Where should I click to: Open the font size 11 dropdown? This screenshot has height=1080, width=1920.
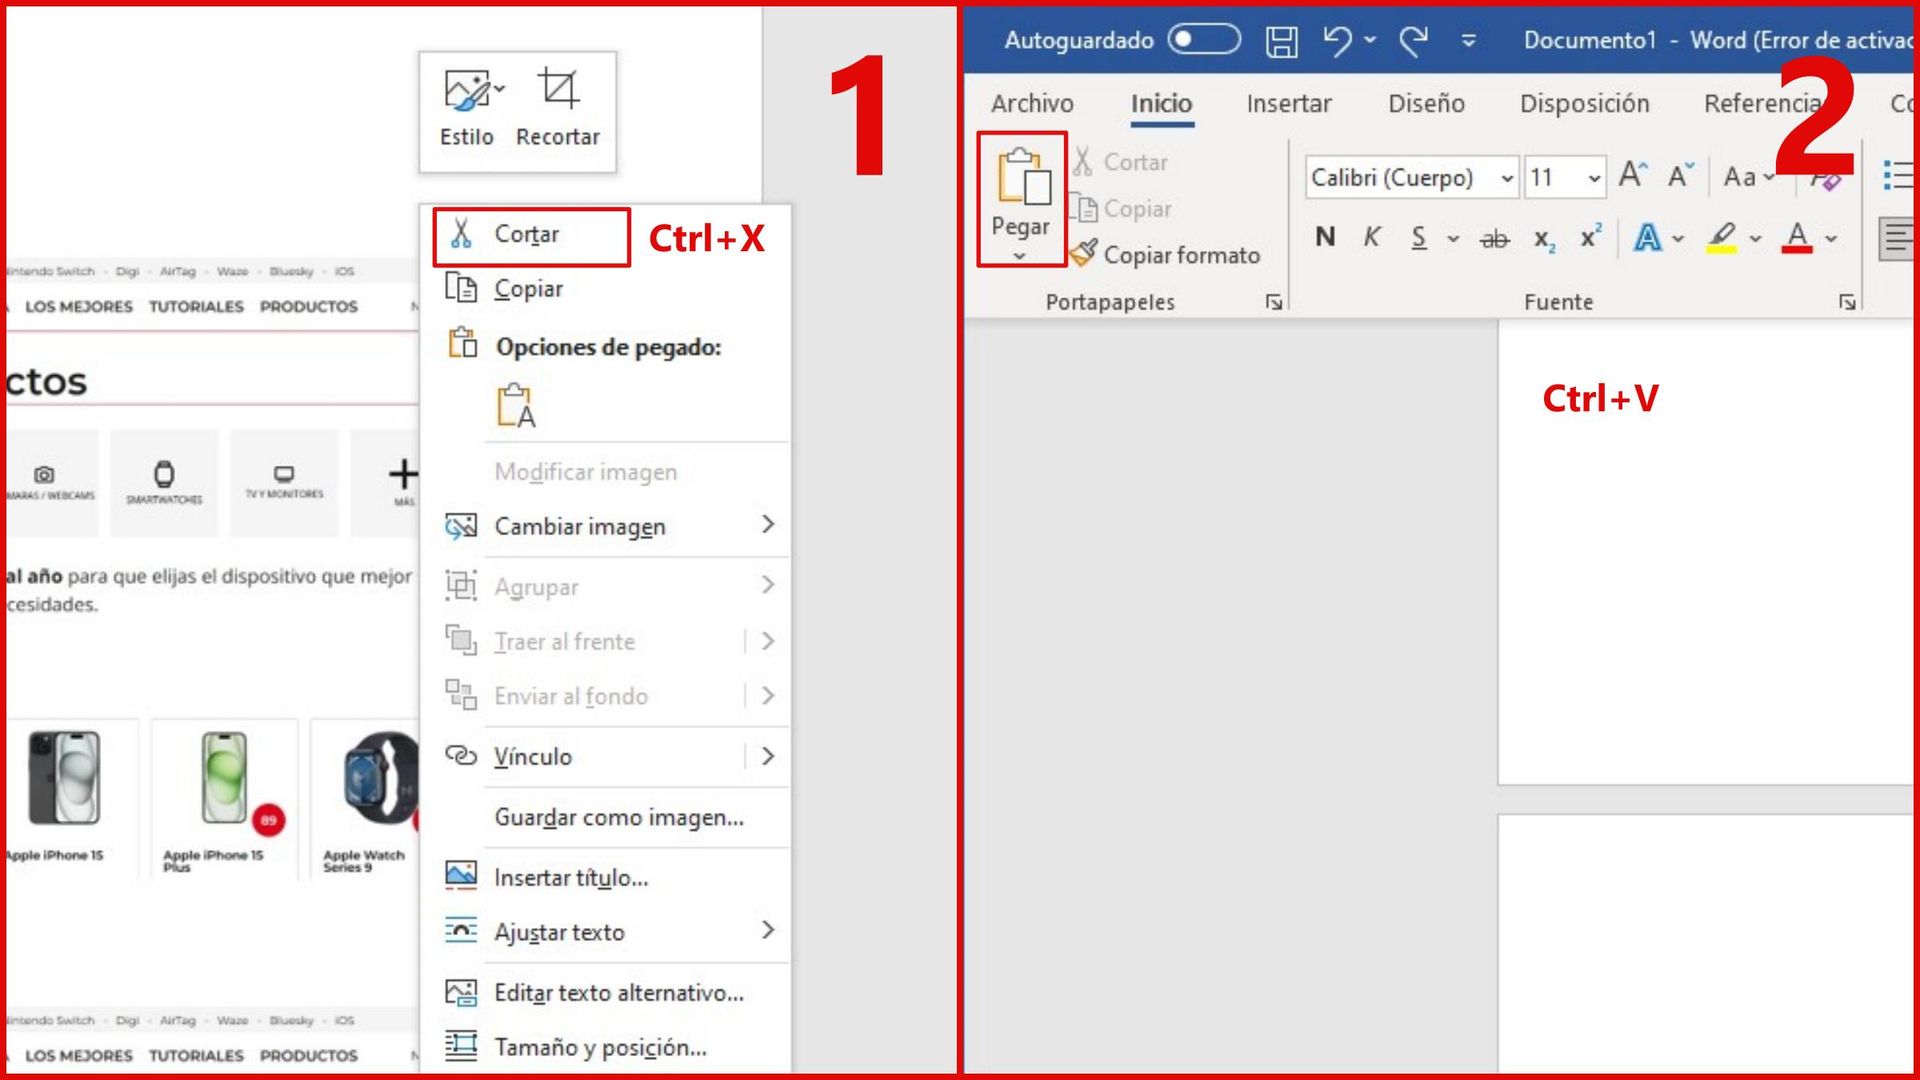pyautogui.click(x=1594, y=178)
